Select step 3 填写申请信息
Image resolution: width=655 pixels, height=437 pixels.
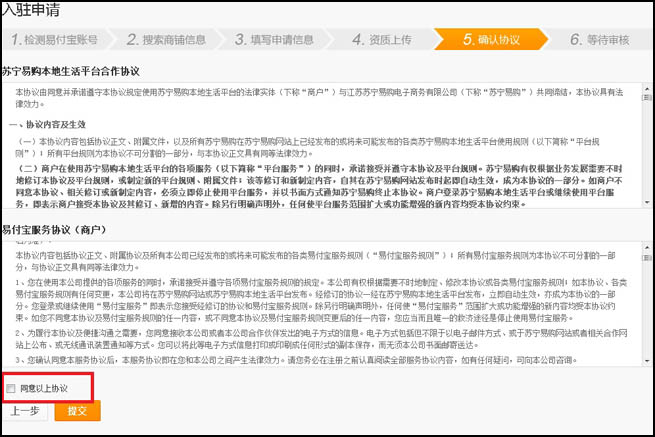[274, 40]
